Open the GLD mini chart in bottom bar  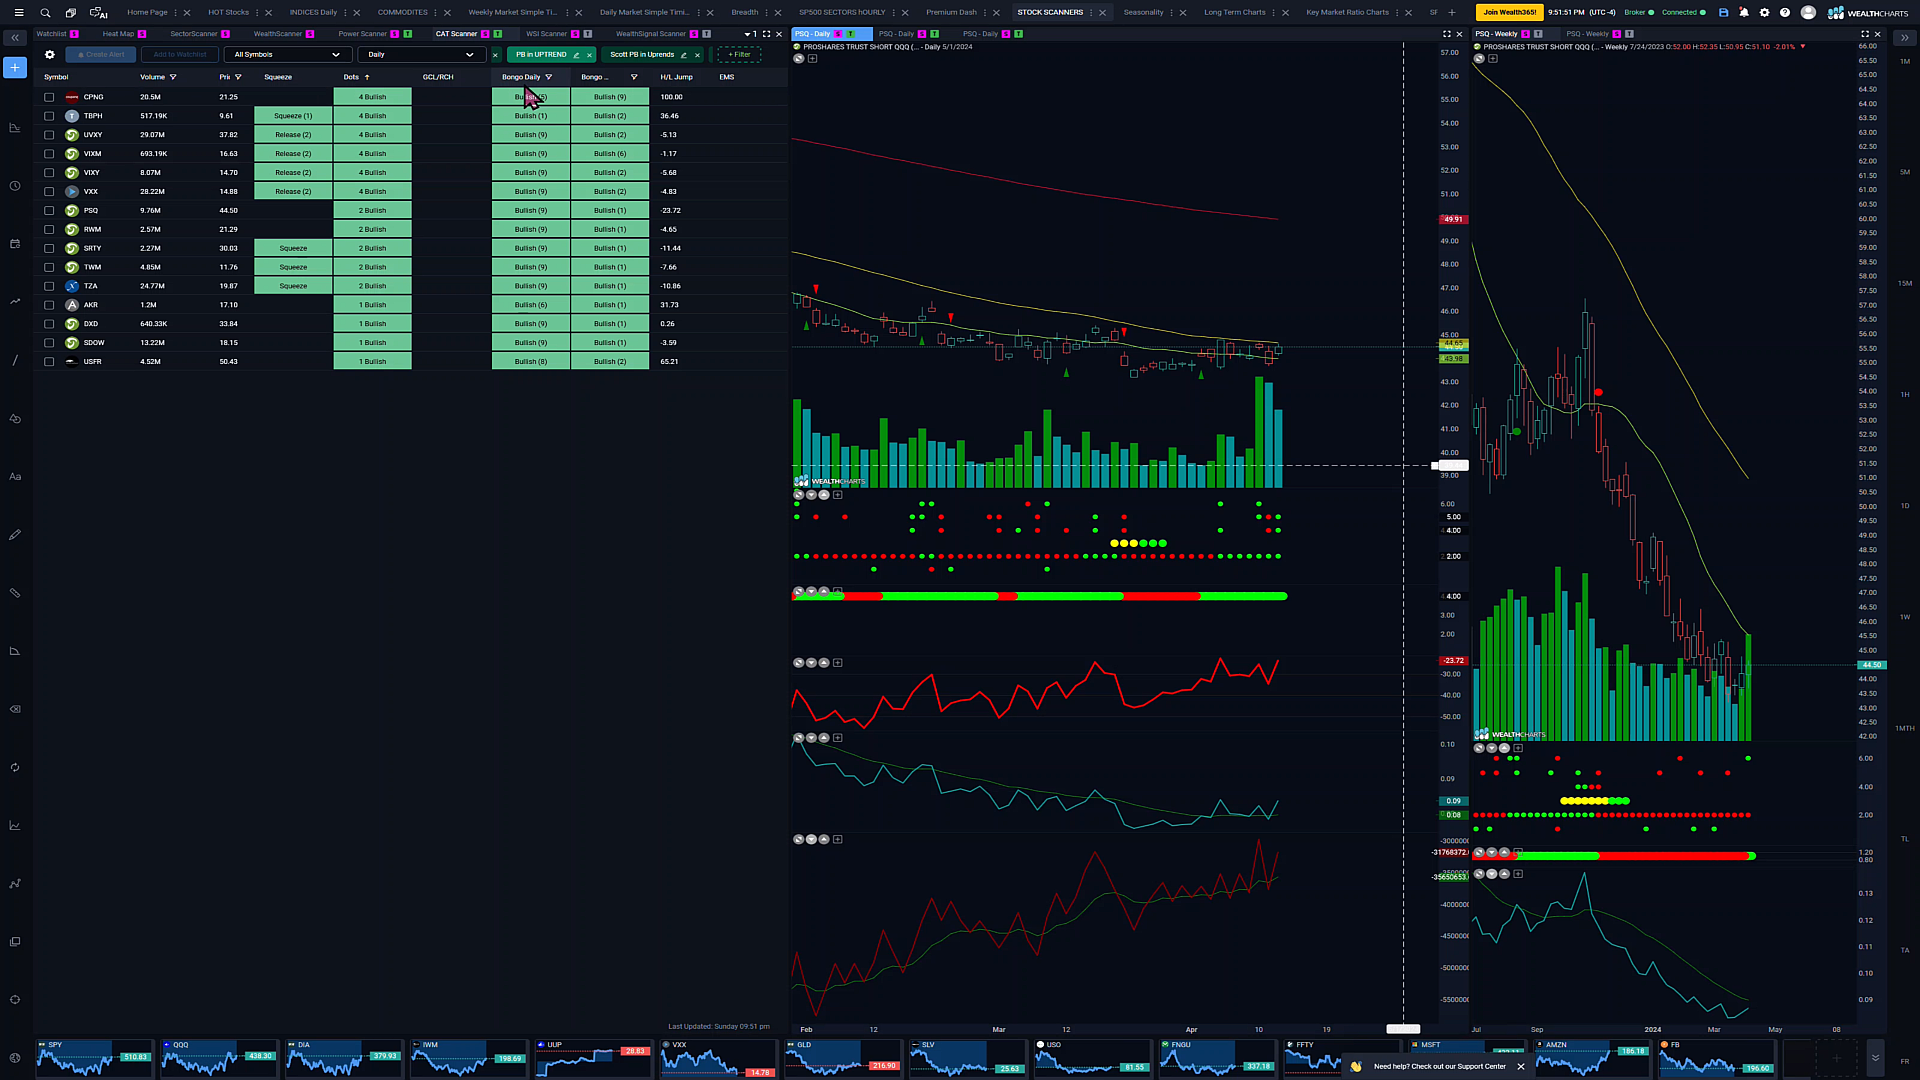click(842, 1058)
